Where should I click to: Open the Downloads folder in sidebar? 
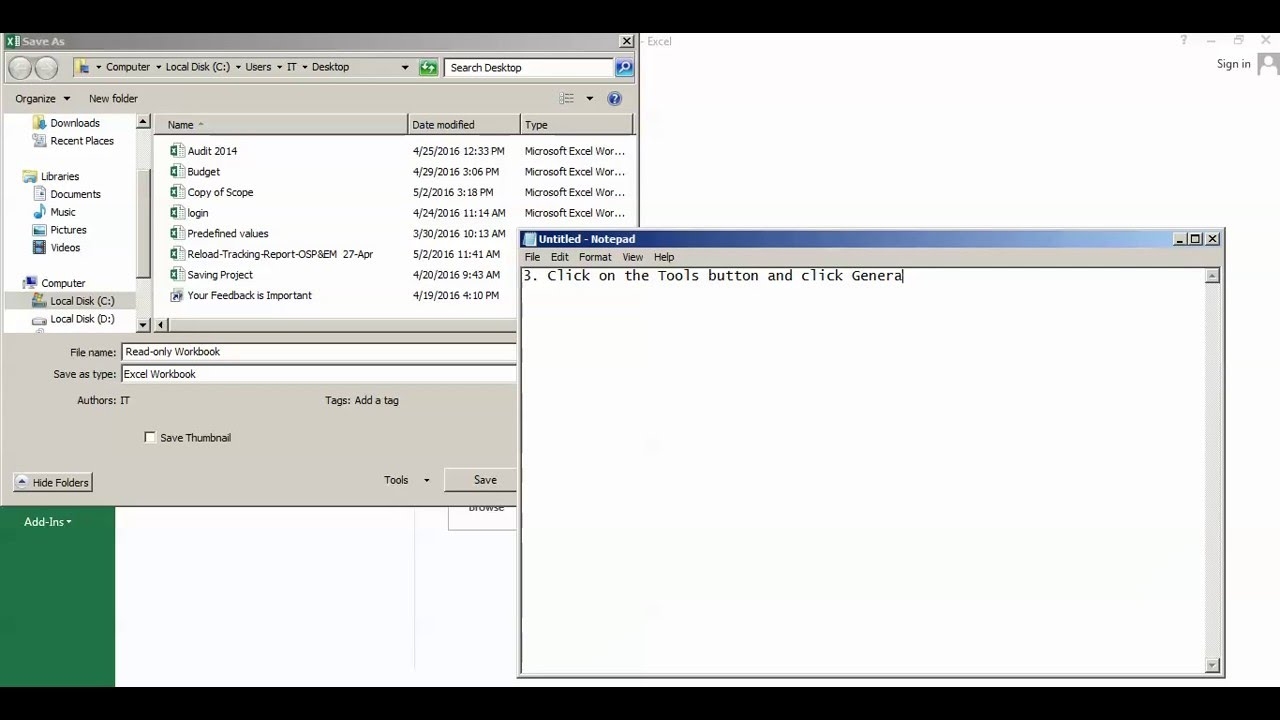click(x=74, y=123)
